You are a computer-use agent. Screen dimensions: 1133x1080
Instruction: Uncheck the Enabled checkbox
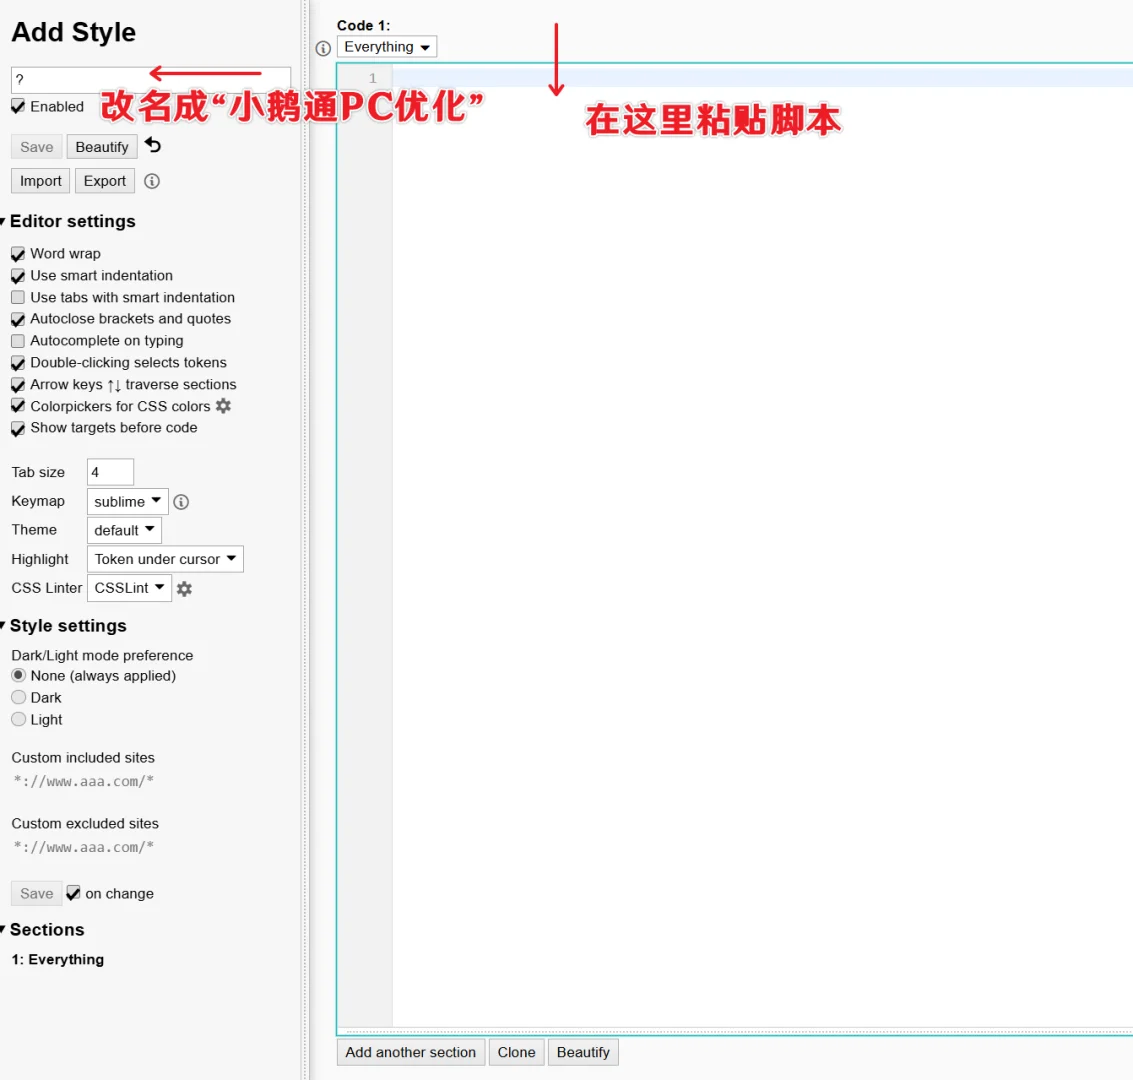point(17,106)
